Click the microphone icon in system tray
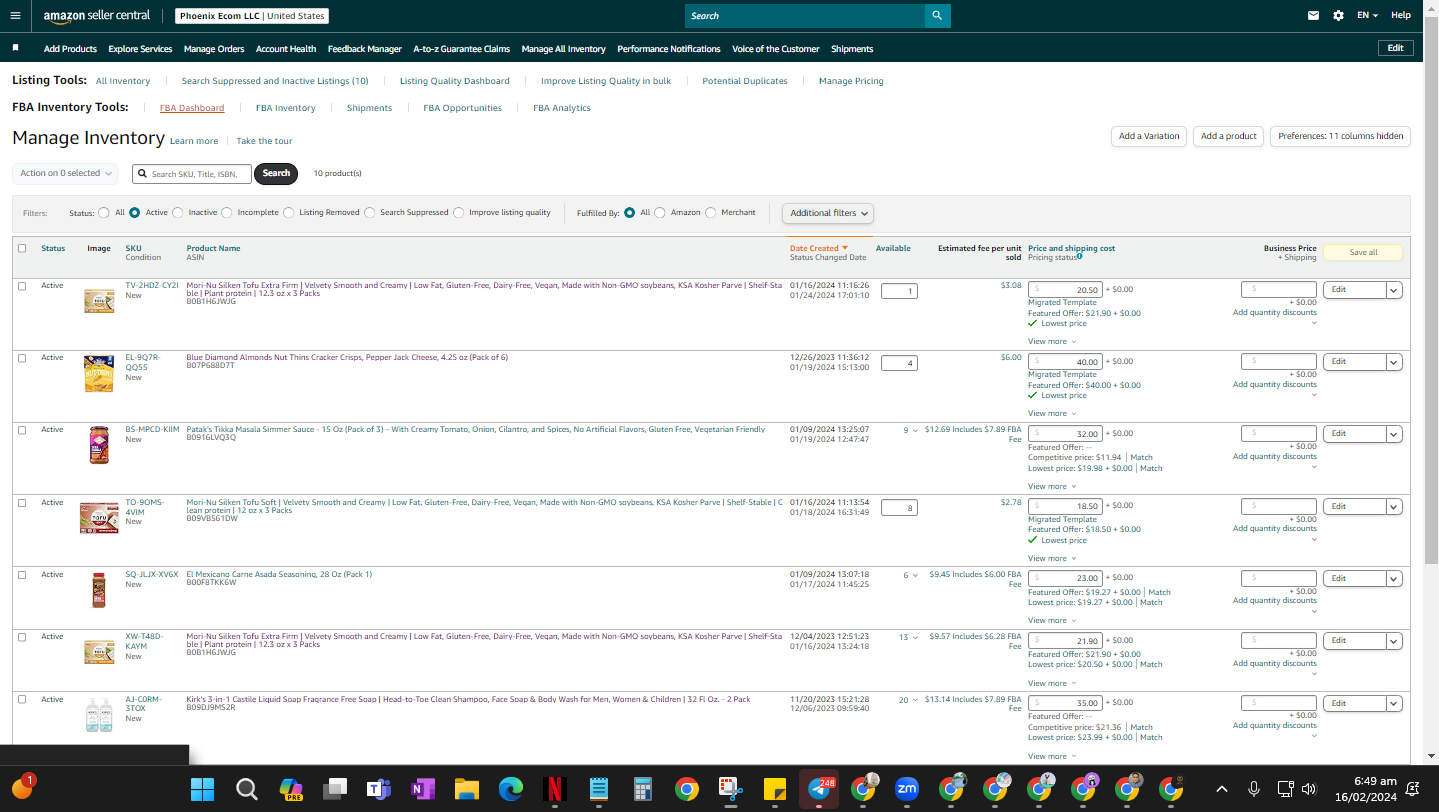The width and height of the screenshot is (1439, 812). pos(1254,789)
